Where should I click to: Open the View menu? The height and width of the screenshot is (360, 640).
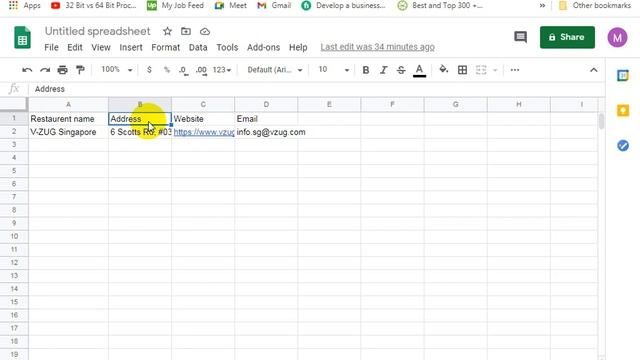pyautogui.click(x=101, y=47)
